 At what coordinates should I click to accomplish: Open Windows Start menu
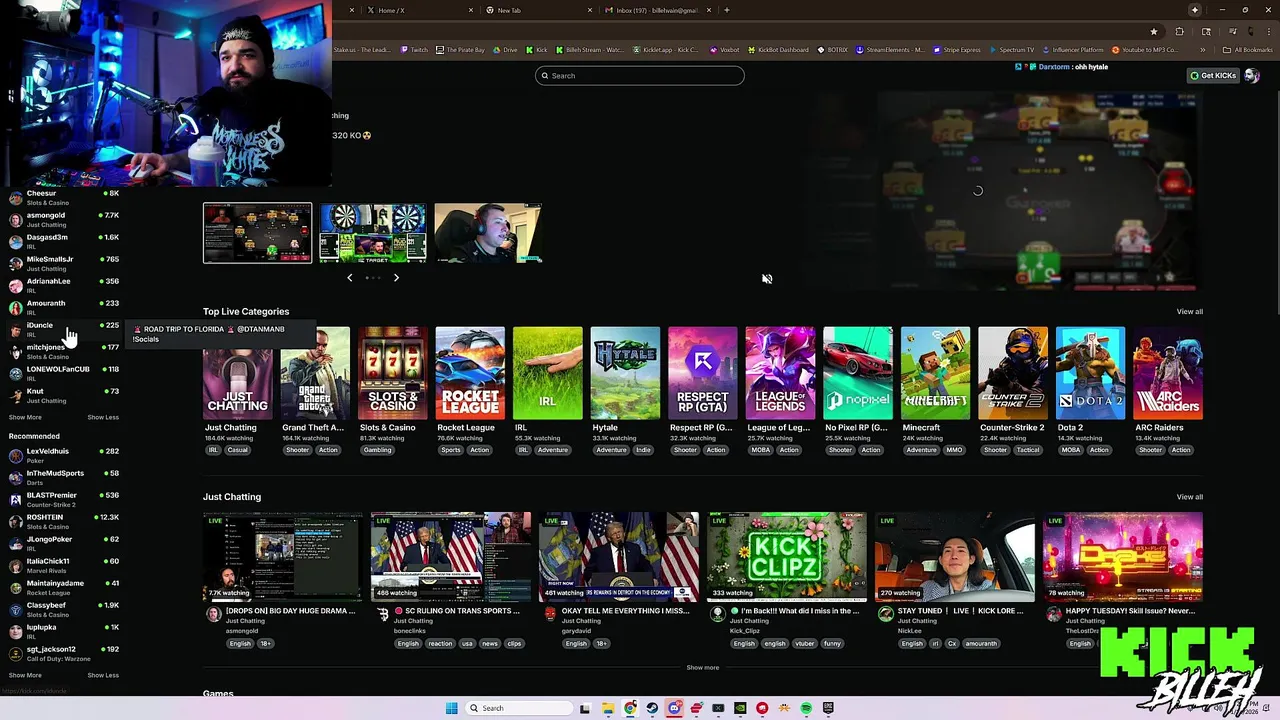point(451,708)
